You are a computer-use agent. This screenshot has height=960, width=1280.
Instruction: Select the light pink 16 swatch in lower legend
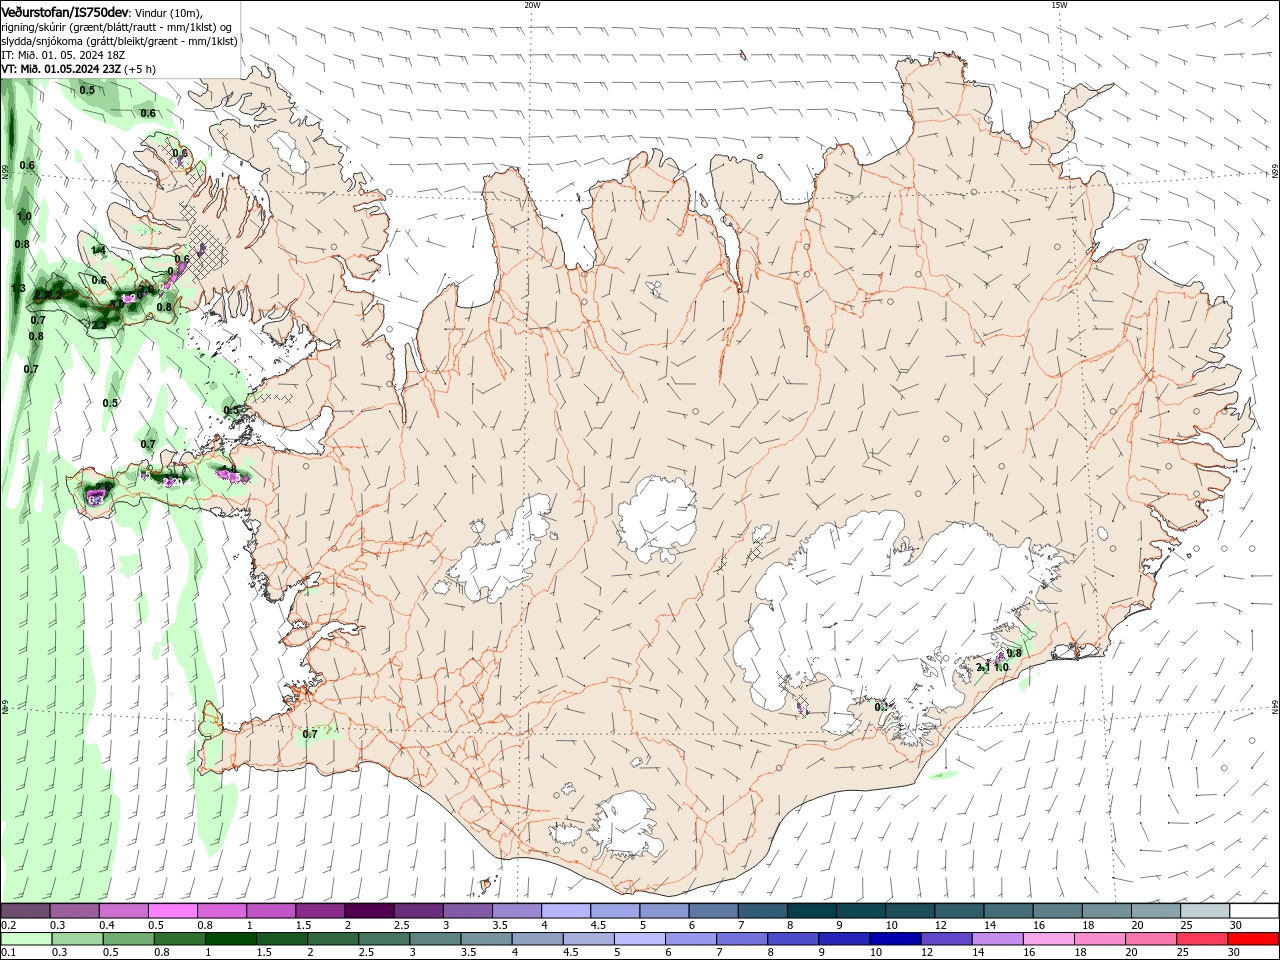pyautogui.click(x=1047, y=939)
